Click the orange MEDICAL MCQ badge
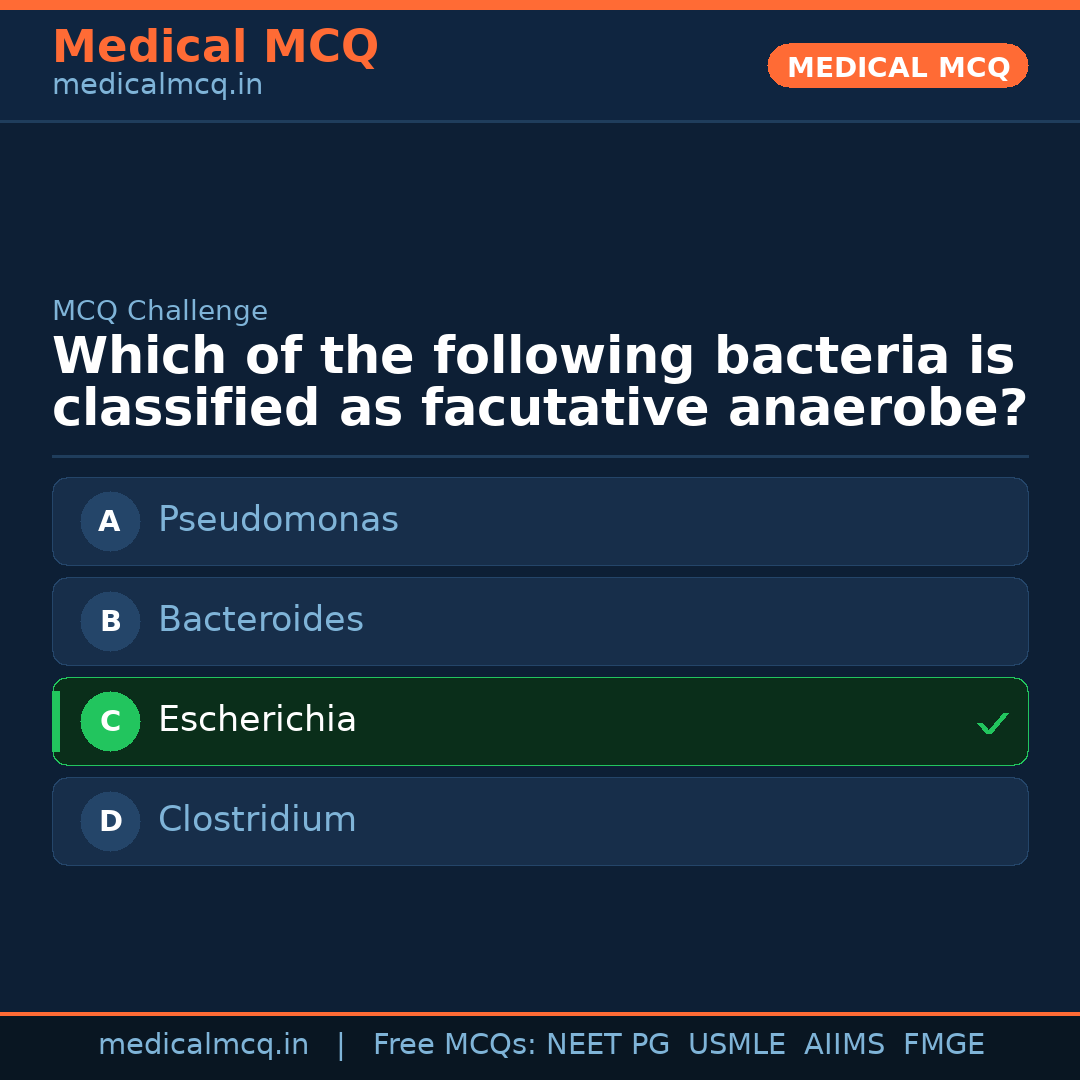This screenshot has height=1080, width=1080. coord(898,67)
